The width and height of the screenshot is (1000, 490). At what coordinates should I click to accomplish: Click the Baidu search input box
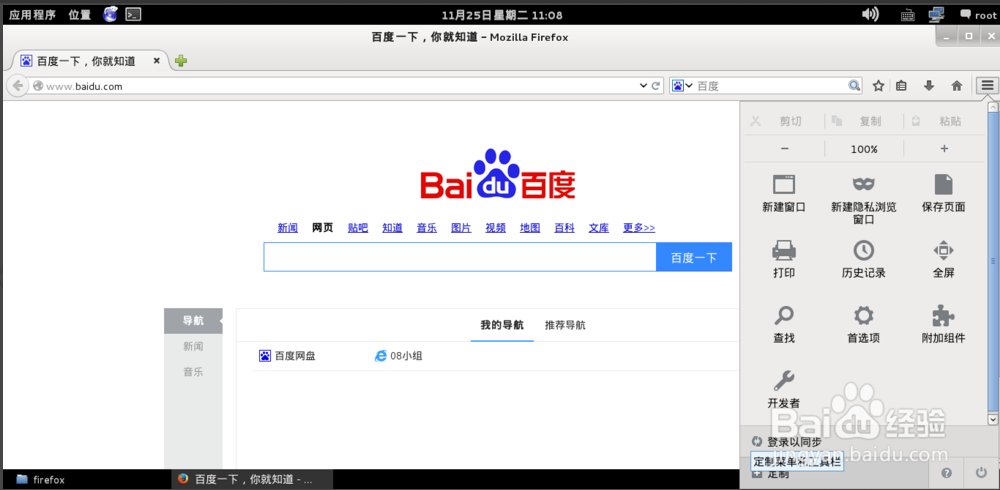460,257
